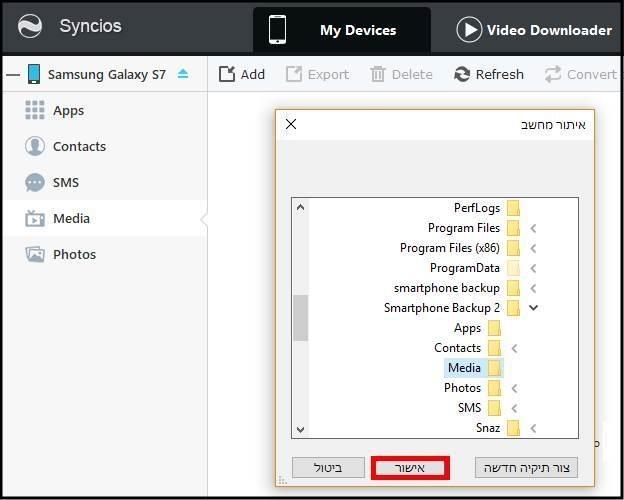Switch to Video Downloader tab
Image resolution: width=624 pixels, height=500 pixels.
click(x=534, y=30)
